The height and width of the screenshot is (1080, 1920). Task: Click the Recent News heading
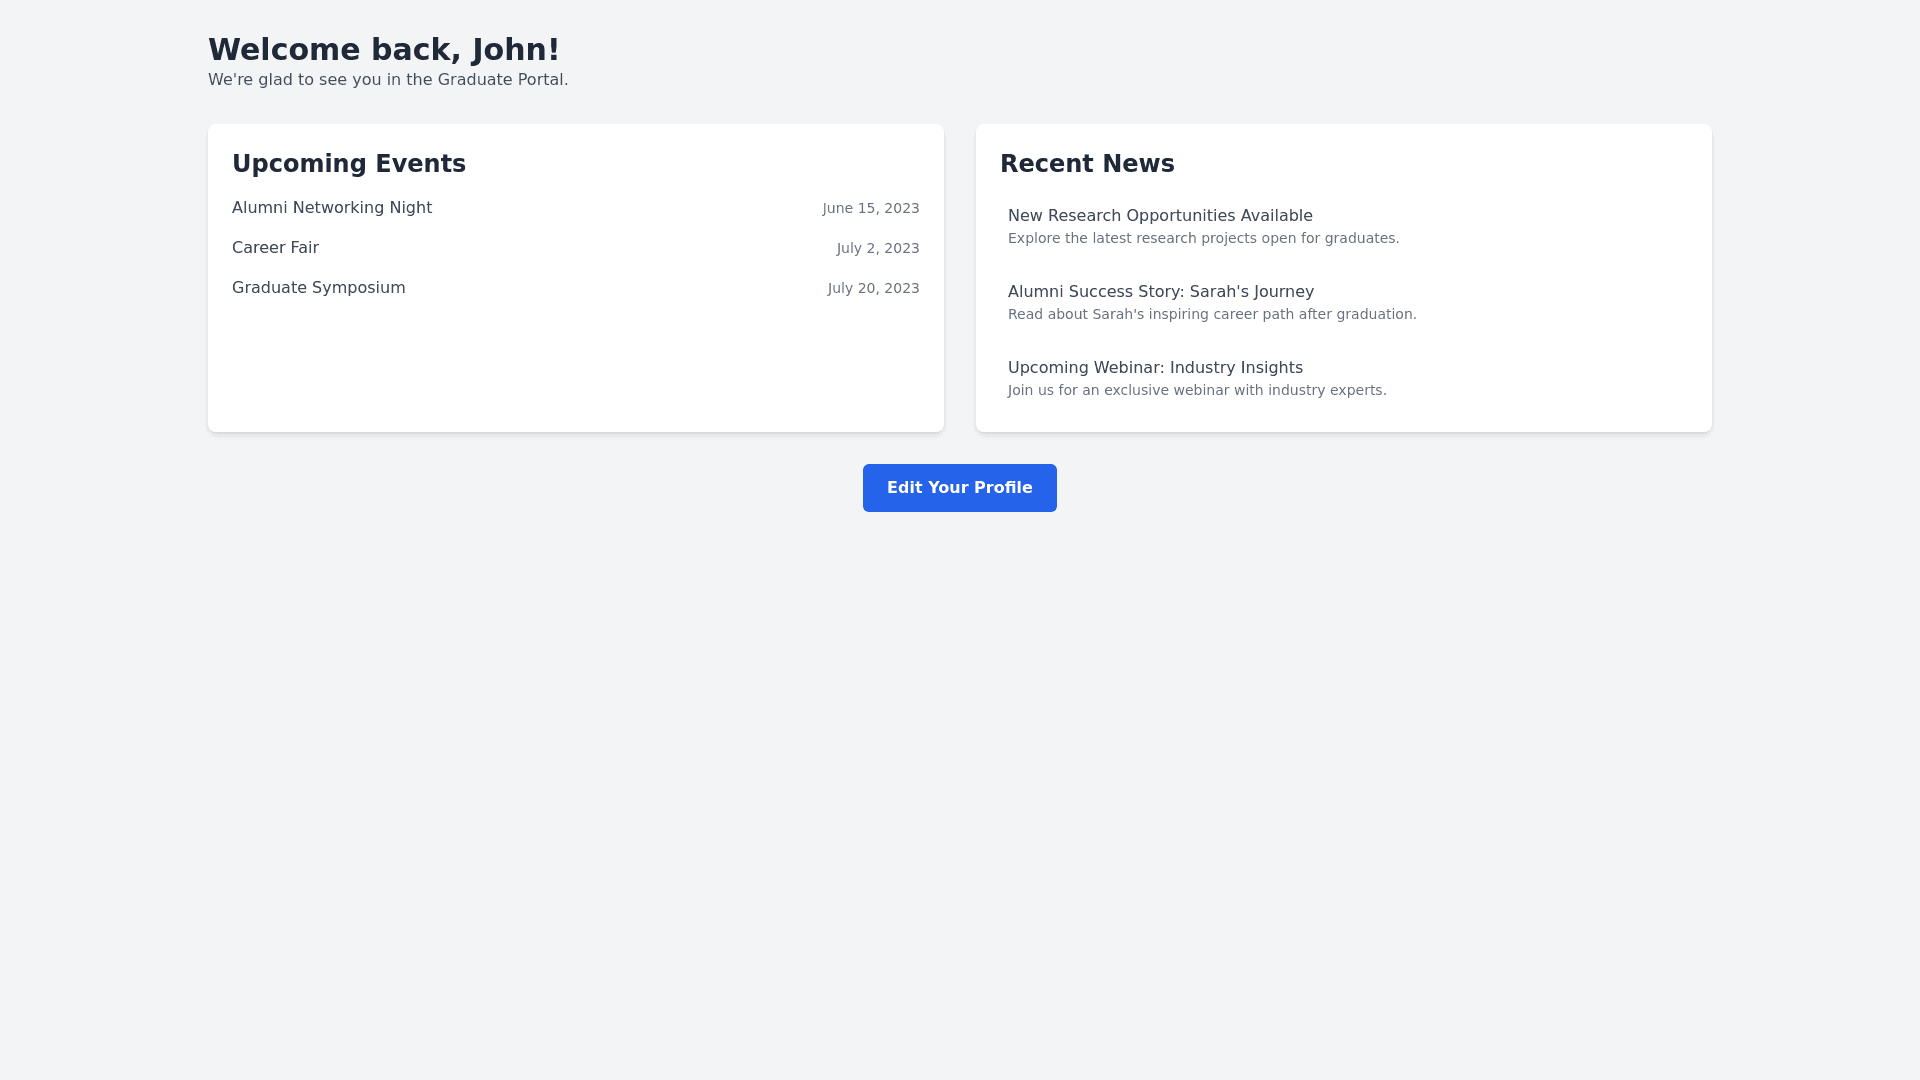[1086, 164]
